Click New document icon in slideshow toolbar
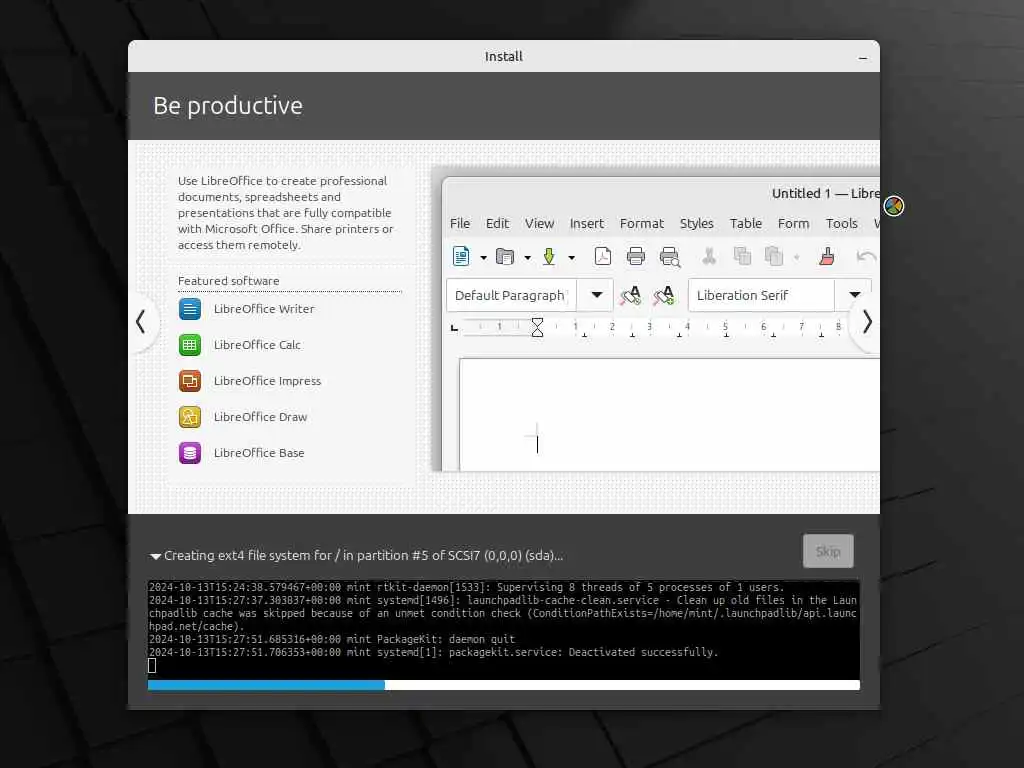This screenshot has width=1024, height=768. tap(461, 257)
